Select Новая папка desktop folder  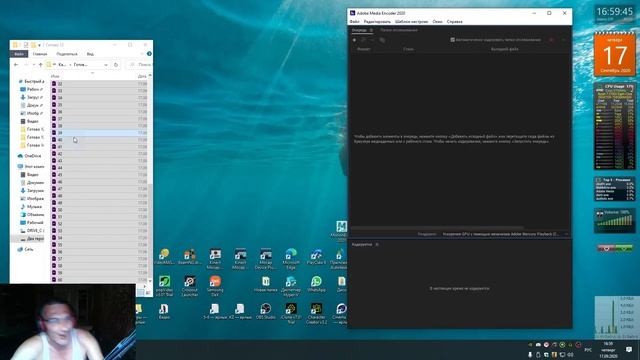tap(266, 284)
